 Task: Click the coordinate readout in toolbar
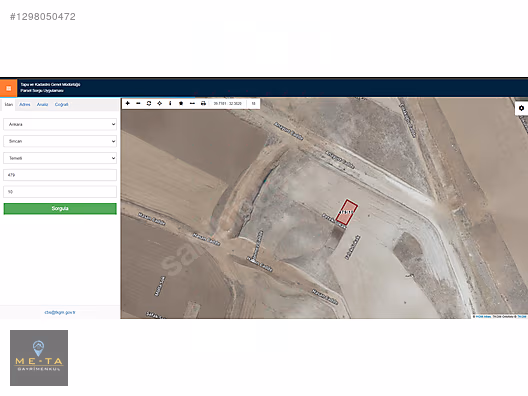(x=228, y=103)
